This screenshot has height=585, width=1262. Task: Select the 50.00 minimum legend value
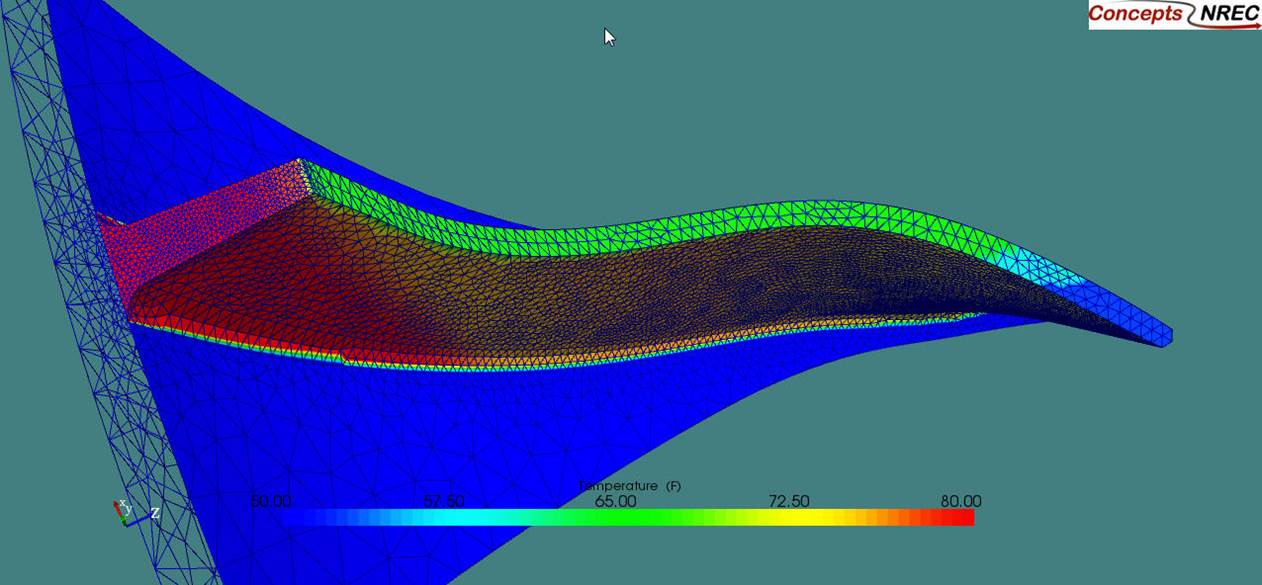point(271,501)
